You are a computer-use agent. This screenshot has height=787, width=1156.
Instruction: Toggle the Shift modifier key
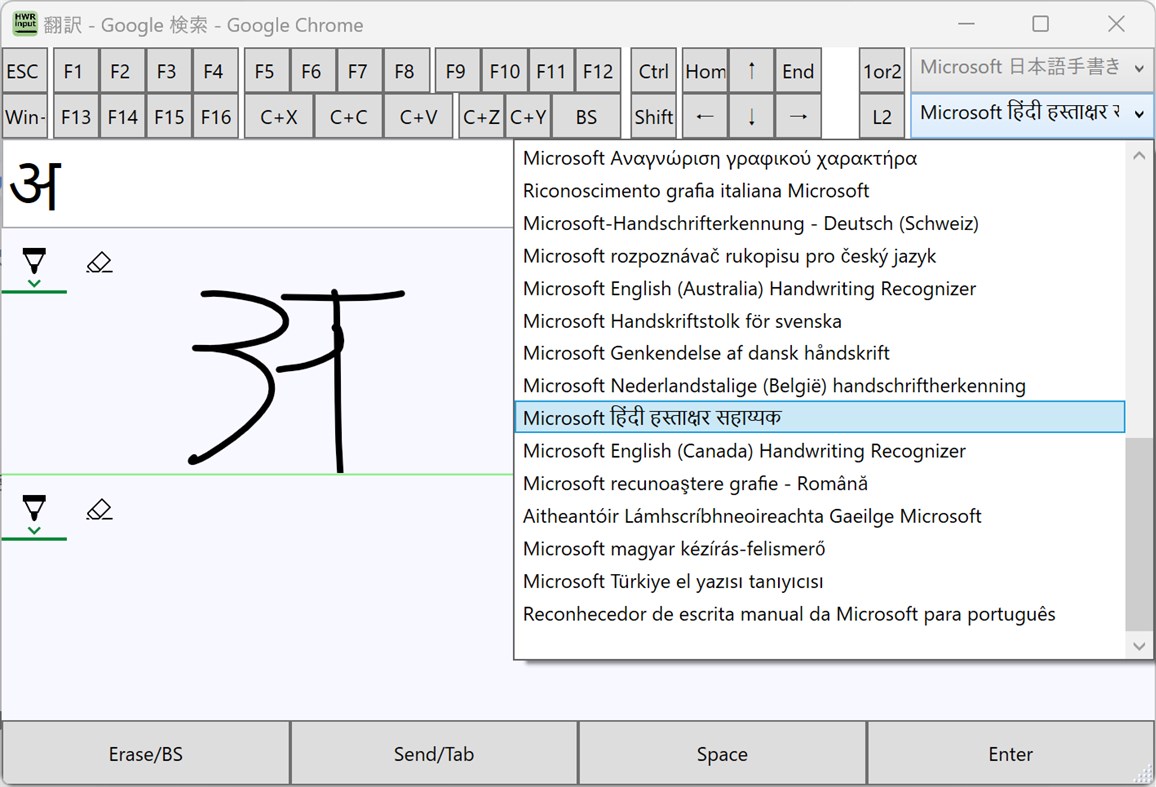(653, 117)
